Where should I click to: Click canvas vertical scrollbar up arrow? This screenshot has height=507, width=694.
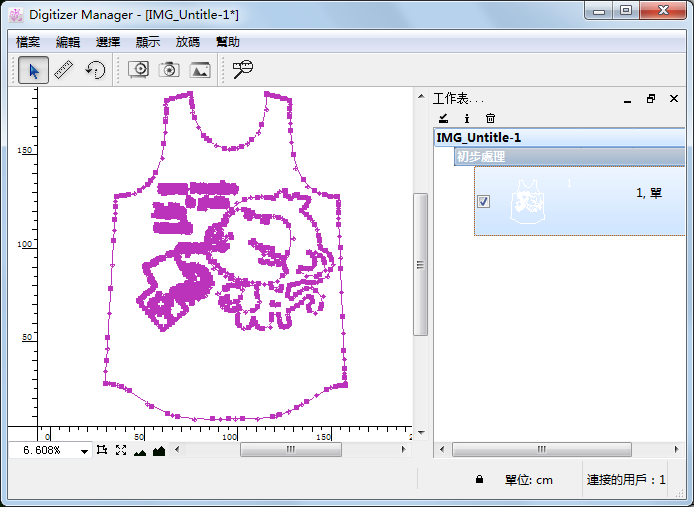click(421, 96)
